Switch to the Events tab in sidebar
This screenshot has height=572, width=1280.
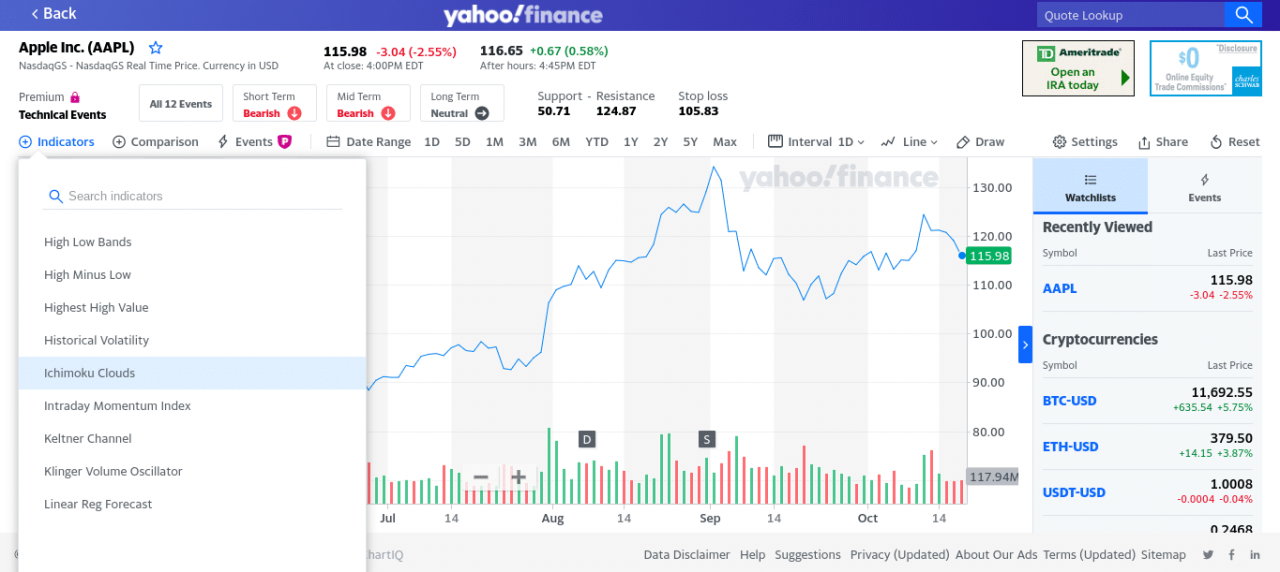(x=1204, y=187)
